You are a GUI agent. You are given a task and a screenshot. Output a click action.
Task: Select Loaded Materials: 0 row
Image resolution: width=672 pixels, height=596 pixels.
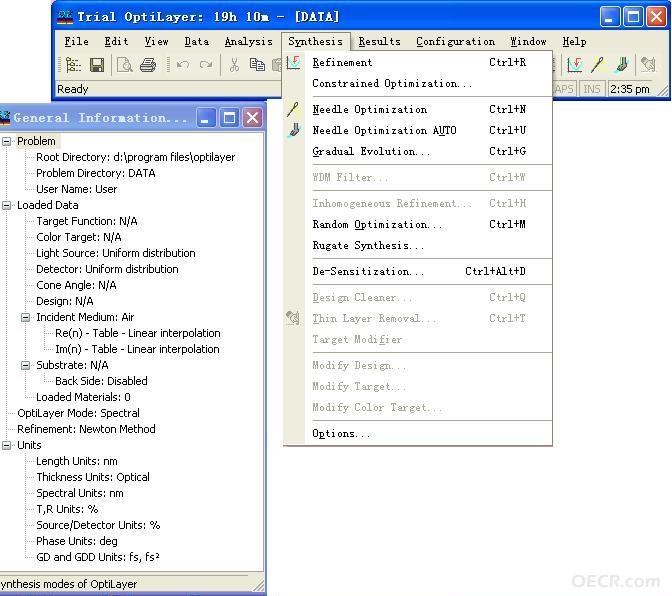point(83,397)
